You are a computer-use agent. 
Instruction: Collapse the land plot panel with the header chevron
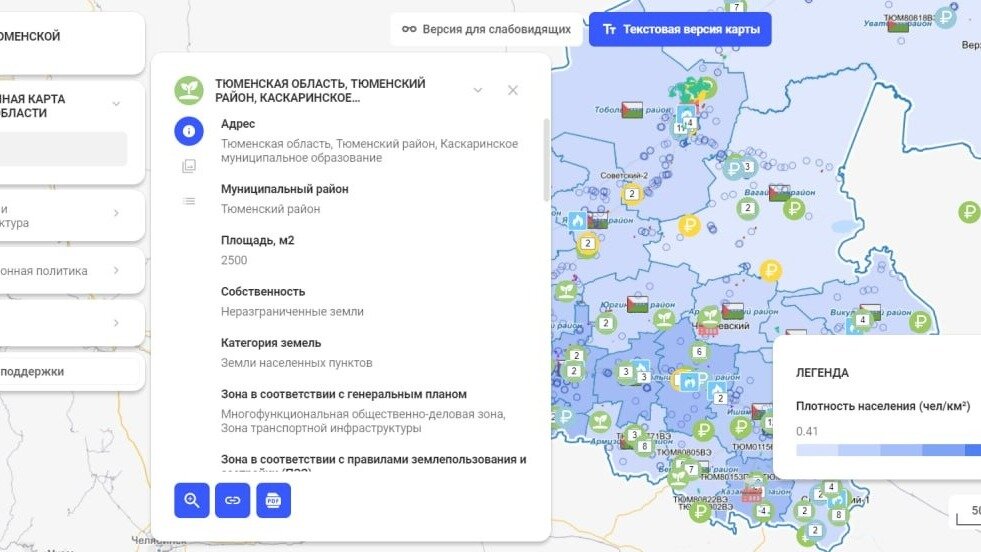477,90
